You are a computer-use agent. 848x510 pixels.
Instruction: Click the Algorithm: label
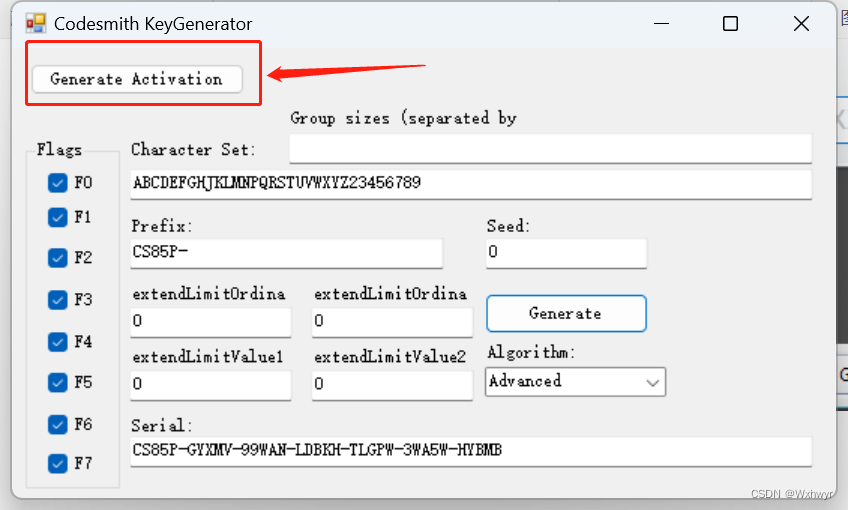click(x=531, y=353)
